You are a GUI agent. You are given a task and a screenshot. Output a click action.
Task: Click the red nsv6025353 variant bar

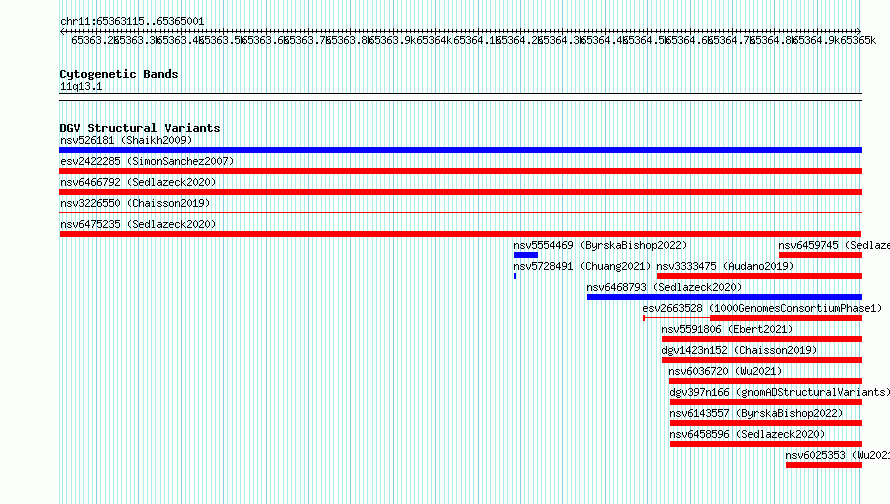(824, 465)
